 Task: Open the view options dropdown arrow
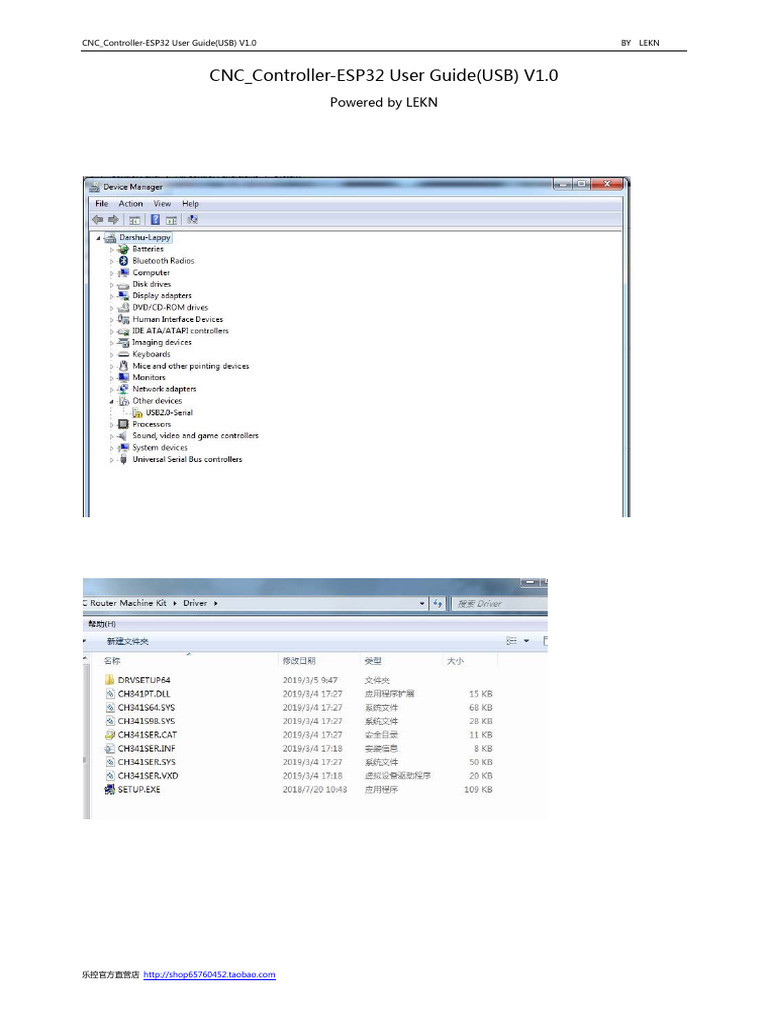526,641
